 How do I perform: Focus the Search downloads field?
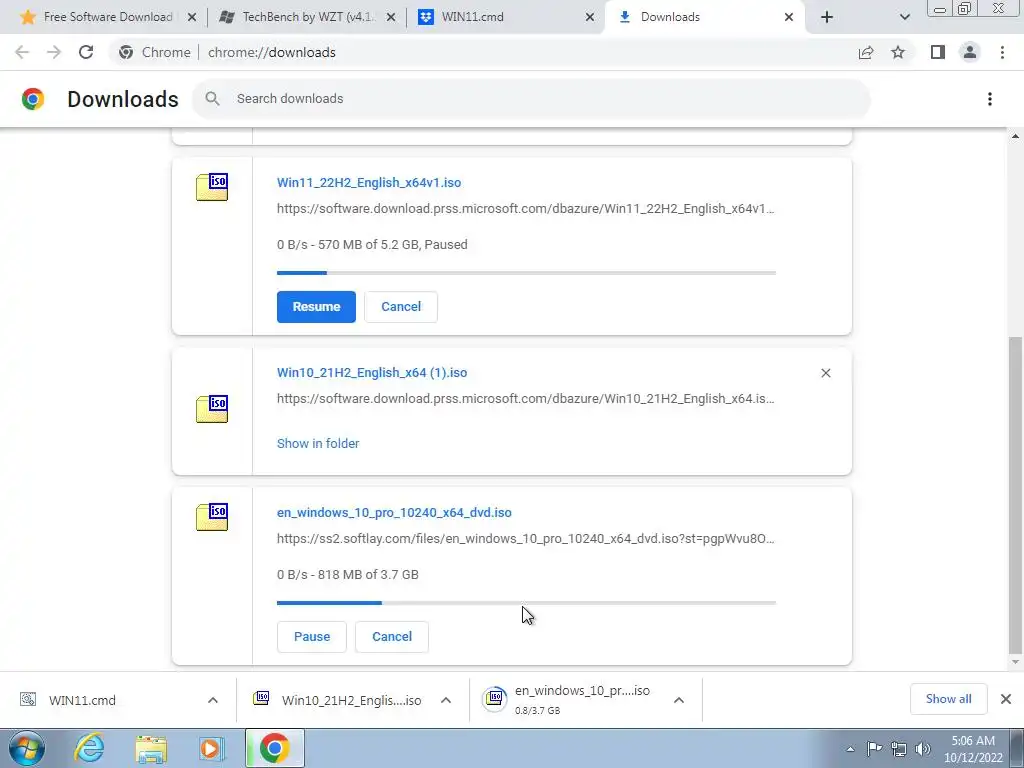[x=531, y=99]
